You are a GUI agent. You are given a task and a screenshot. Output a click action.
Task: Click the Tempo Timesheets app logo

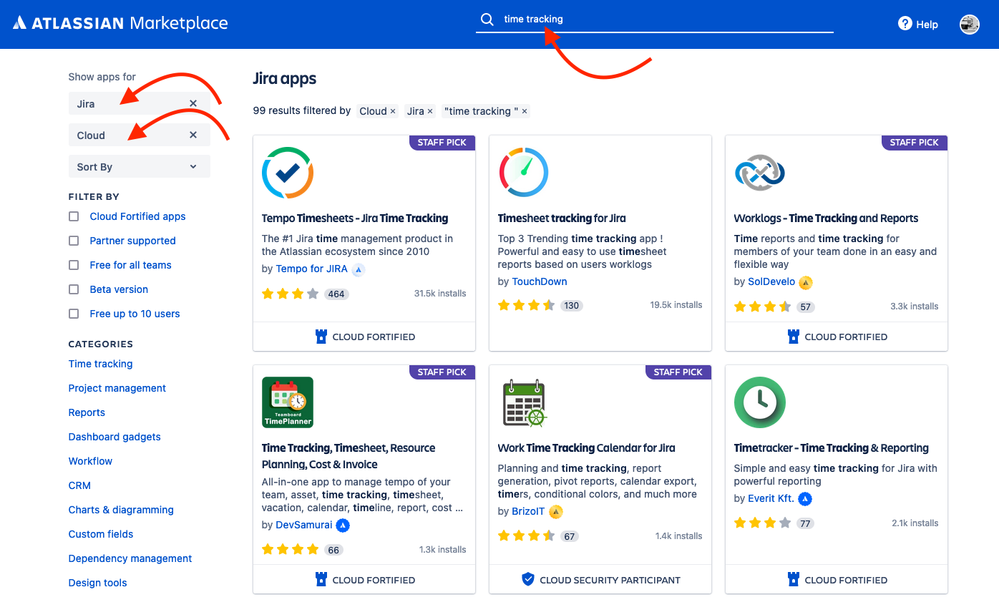pos(287,173)
